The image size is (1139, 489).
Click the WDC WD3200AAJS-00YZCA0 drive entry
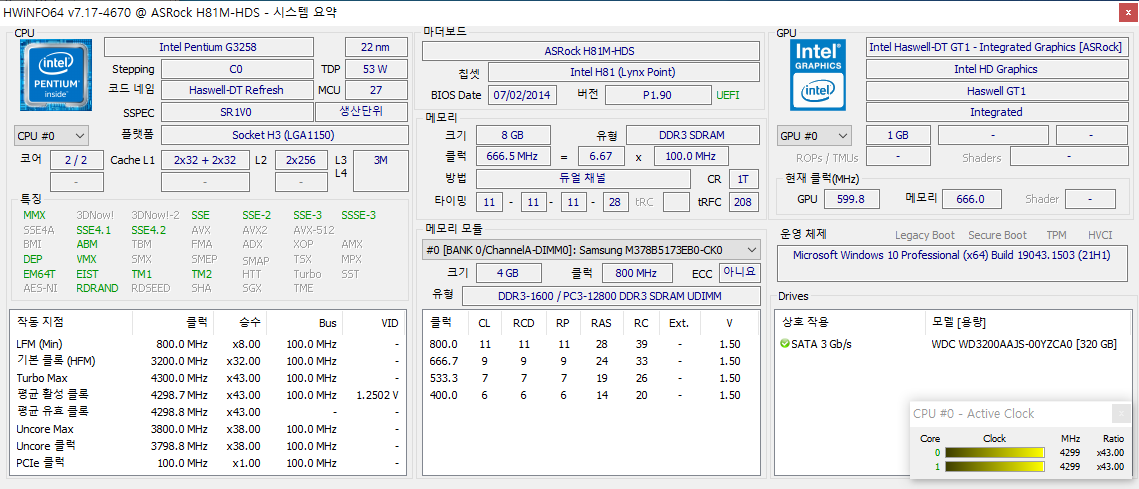pos(1024,344)
